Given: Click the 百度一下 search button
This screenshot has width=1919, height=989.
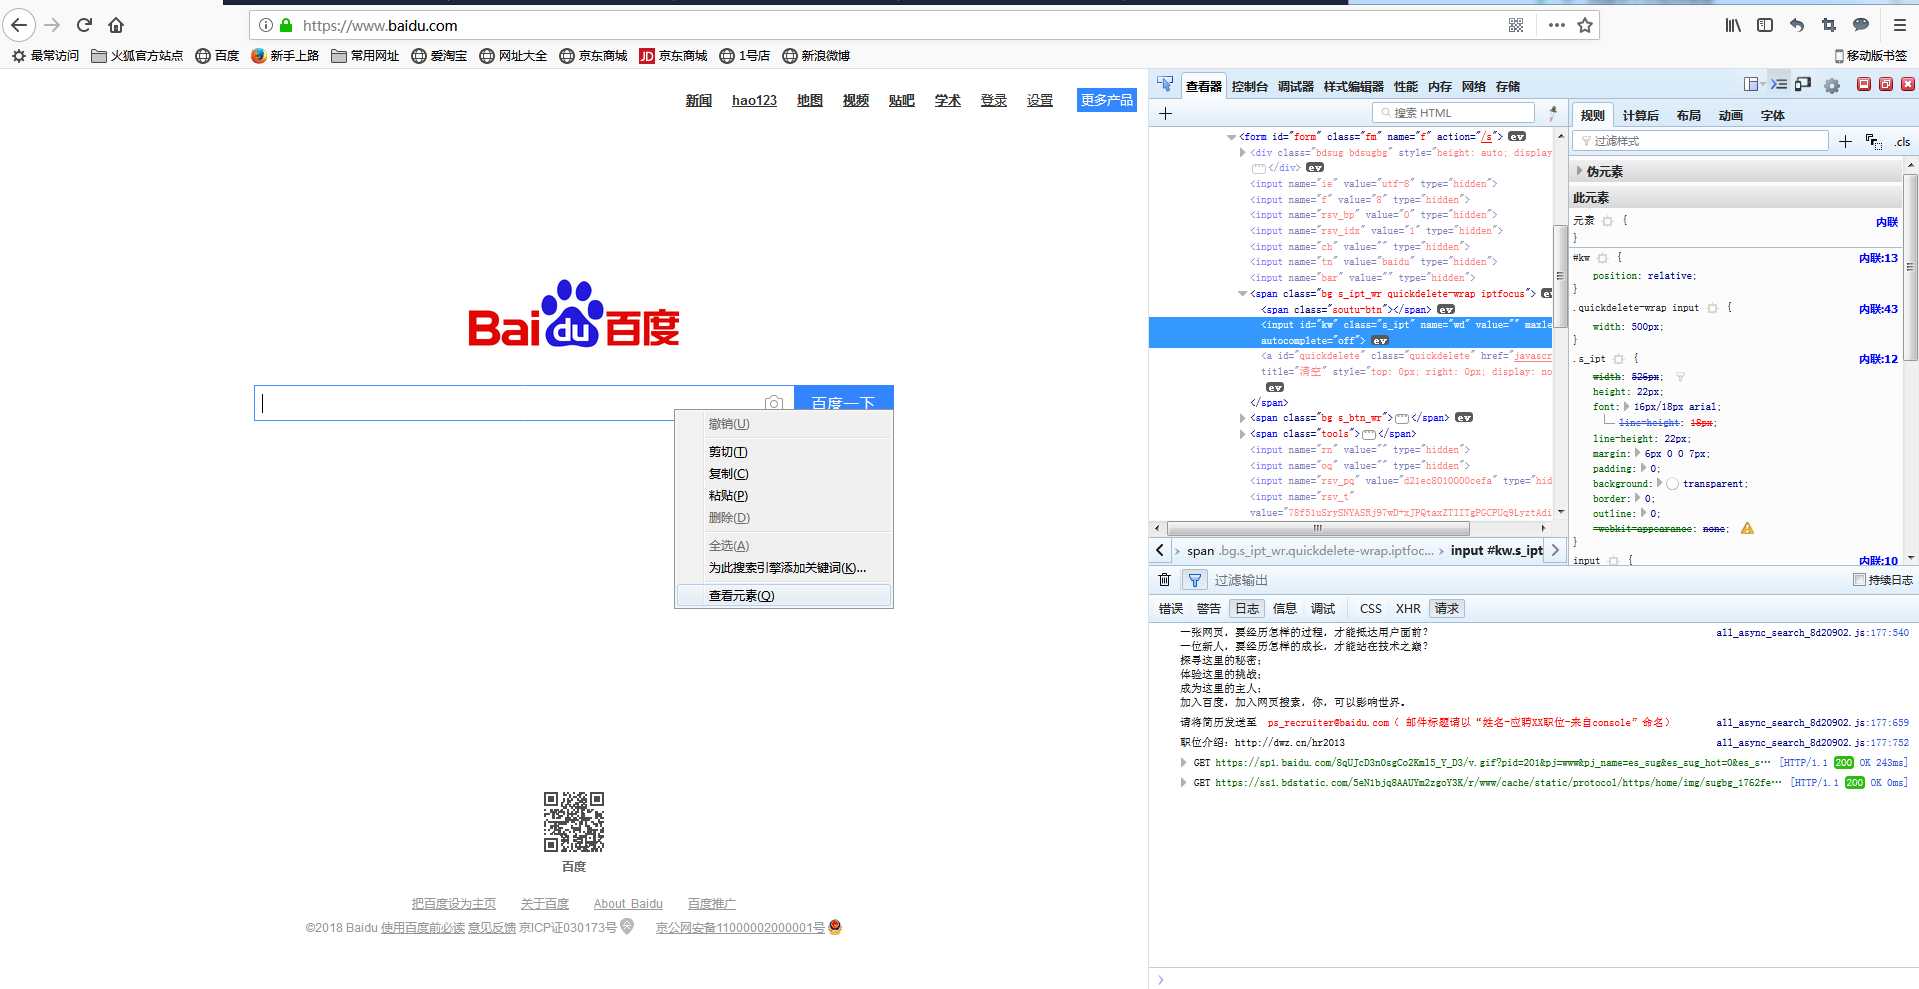Looking at the screenshot, I should point(843,403).
